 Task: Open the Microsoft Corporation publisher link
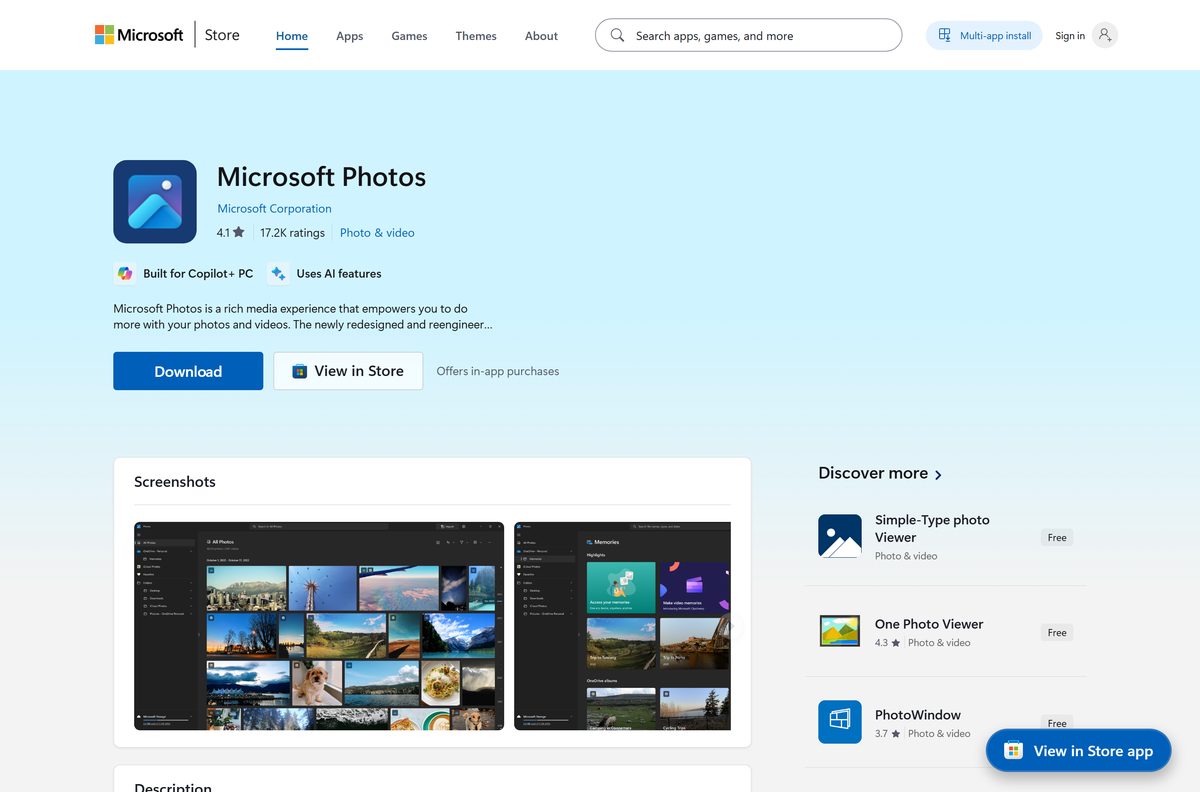[x=274, y=209]
